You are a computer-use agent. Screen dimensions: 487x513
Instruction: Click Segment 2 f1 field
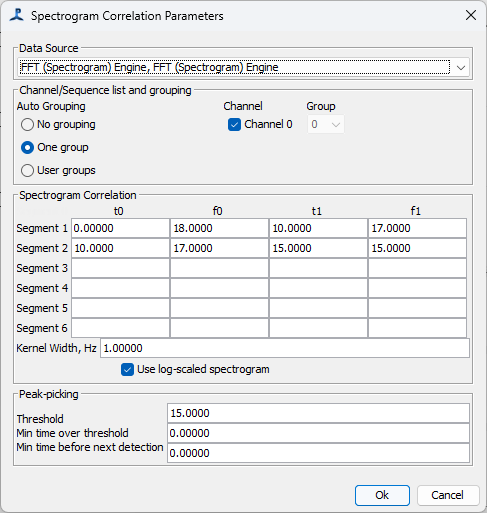tap(417, 248)
